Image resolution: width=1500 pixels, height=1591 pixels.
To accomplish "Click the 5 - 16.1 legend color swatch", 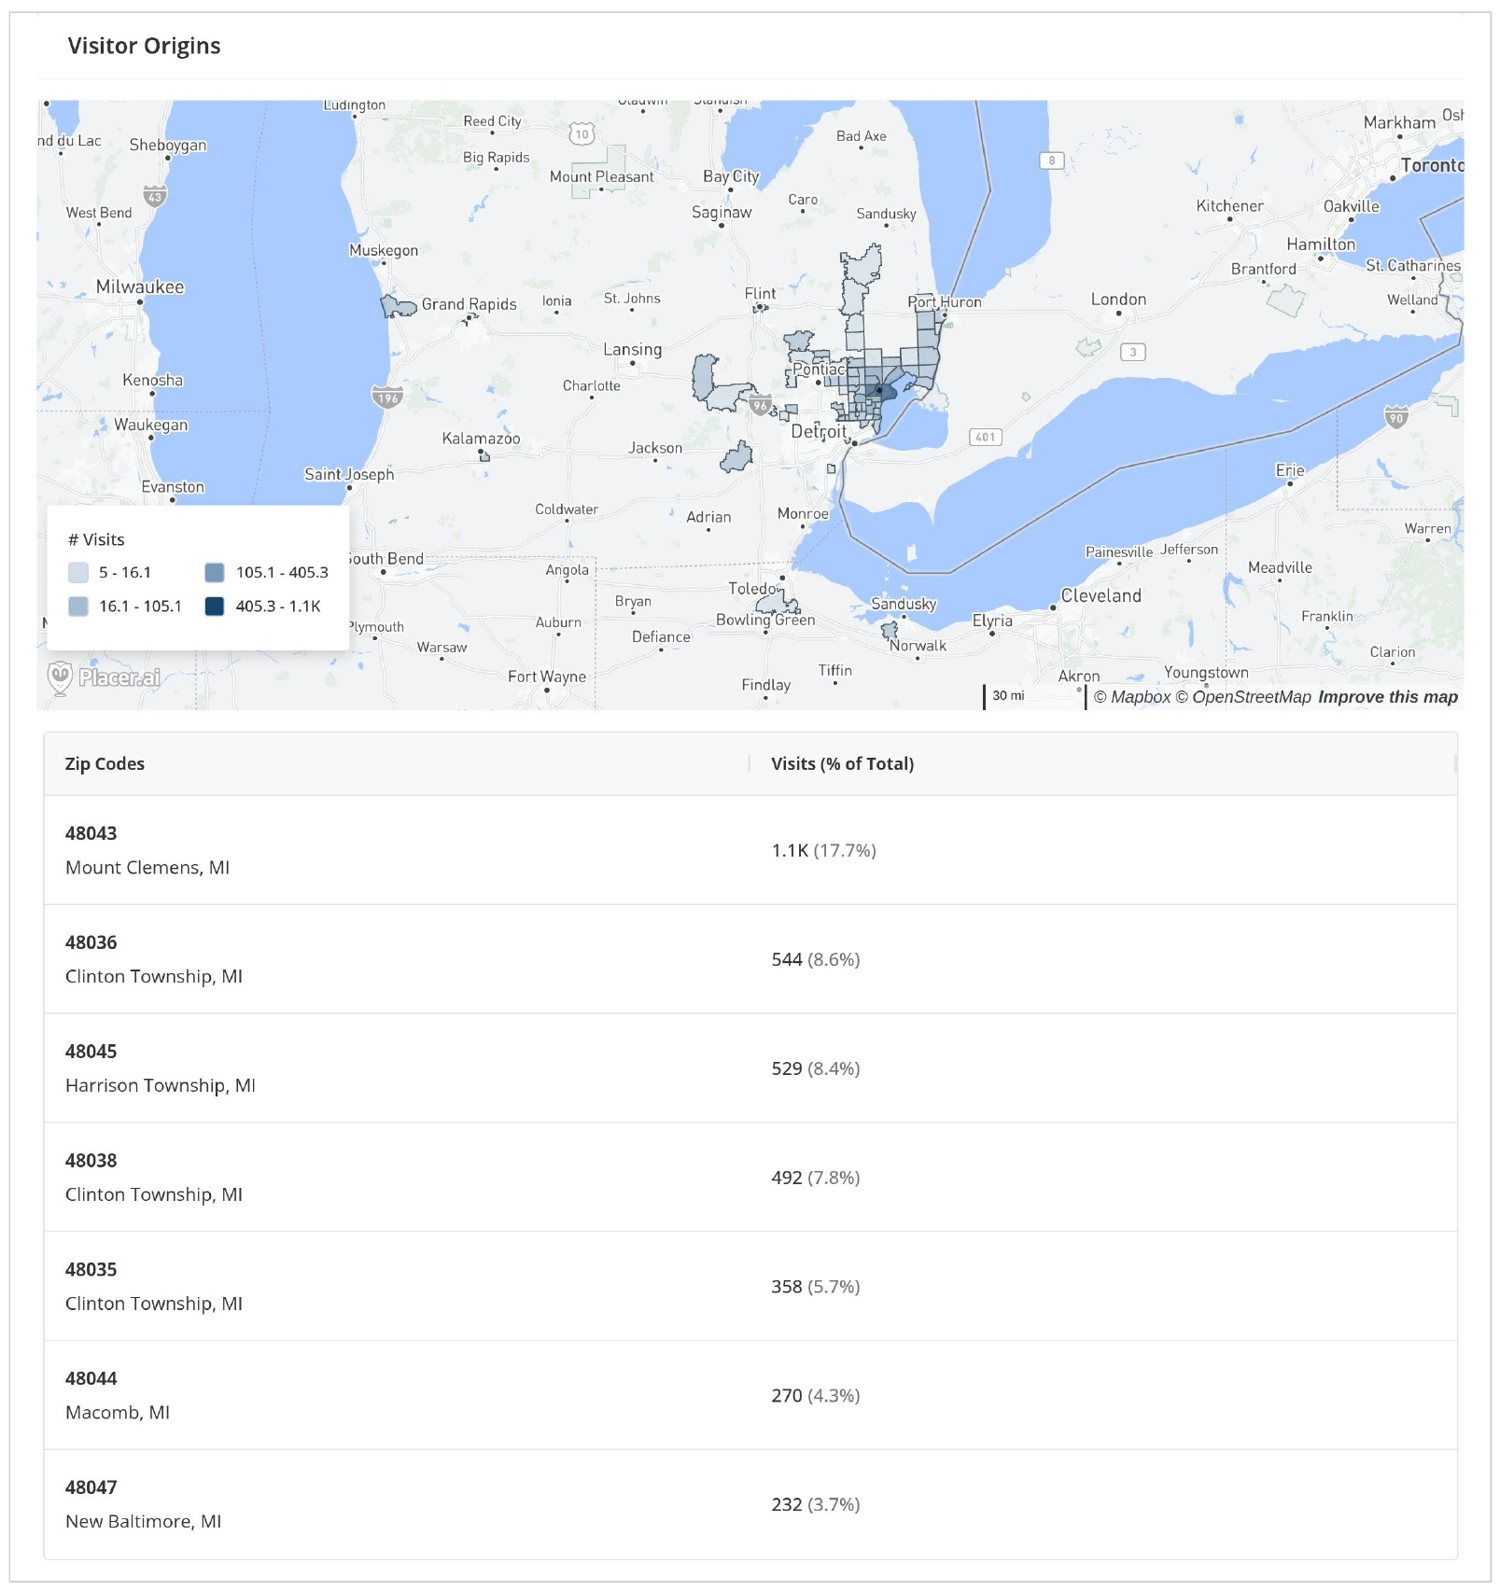I will click(x=78, y=573).
